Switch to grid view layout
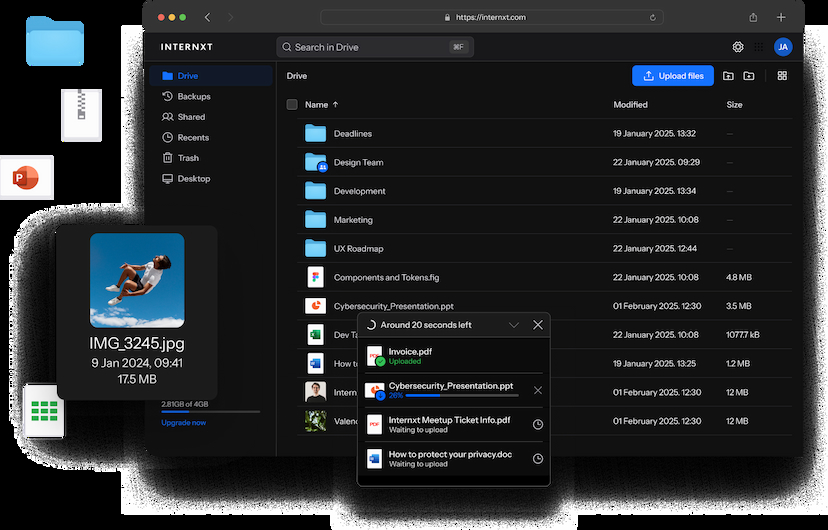 782,76
